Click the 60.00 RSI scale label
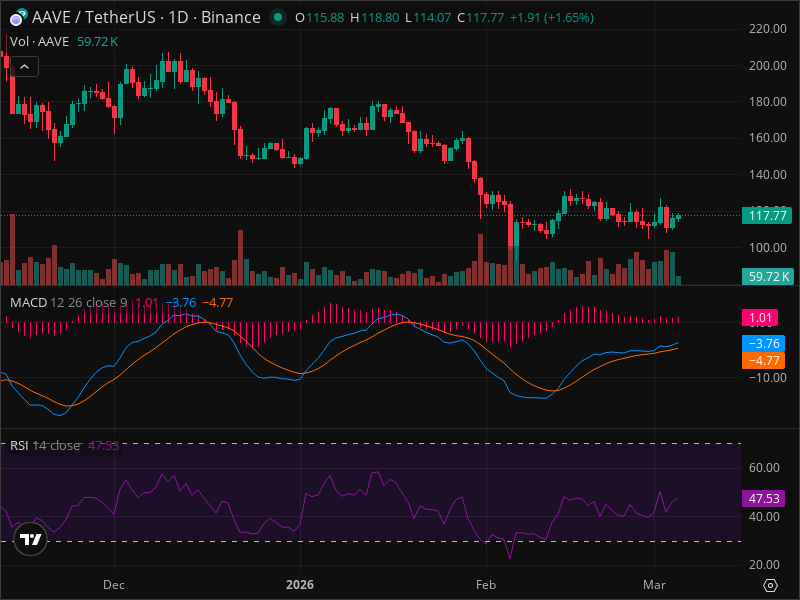This screenshot has width=800, height=600. [x=764, y=468]
